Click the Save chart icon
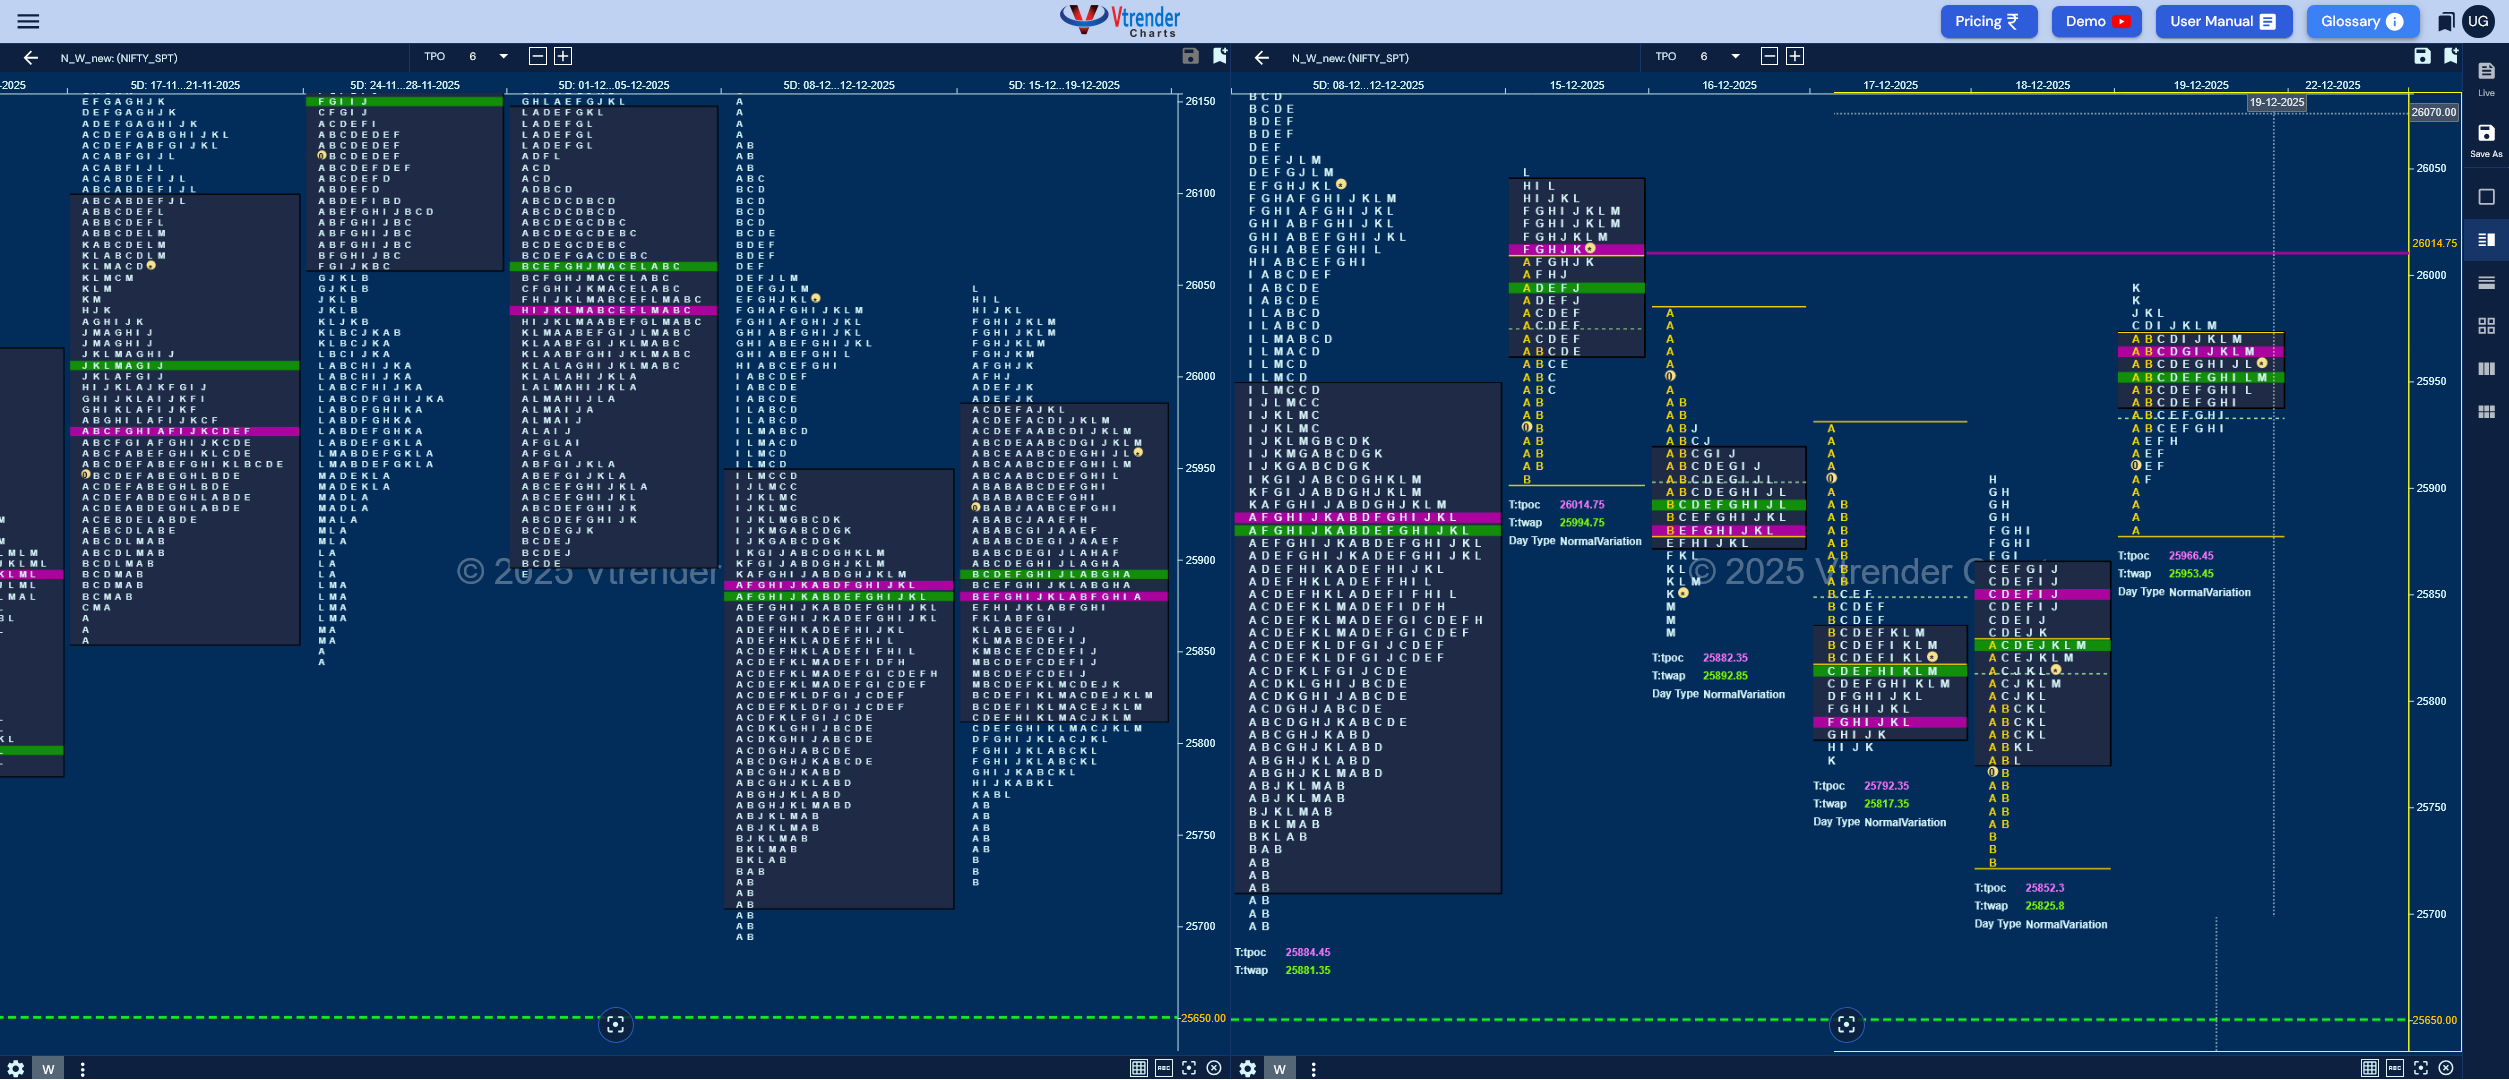The width and height of the screenshot is (2509, 1080). point(1190,57)
